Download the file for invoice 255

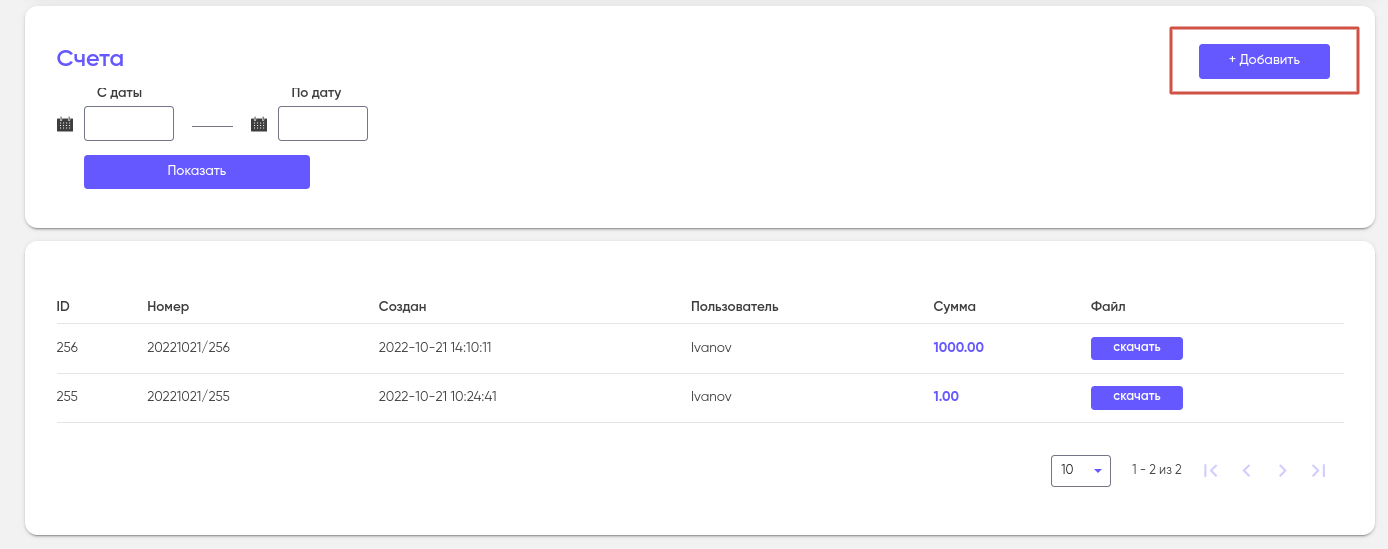pos(1136,397)
